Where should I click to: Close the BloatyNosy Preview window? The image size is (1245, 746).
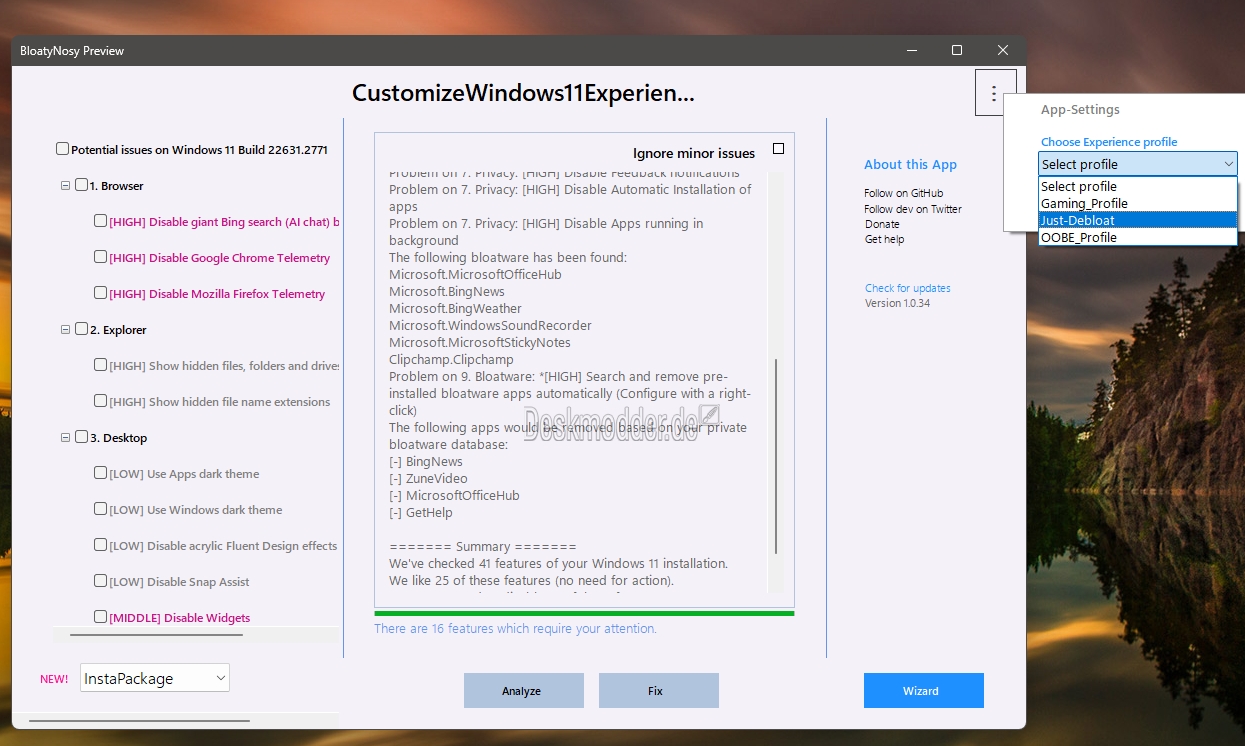pos(1003,50)
